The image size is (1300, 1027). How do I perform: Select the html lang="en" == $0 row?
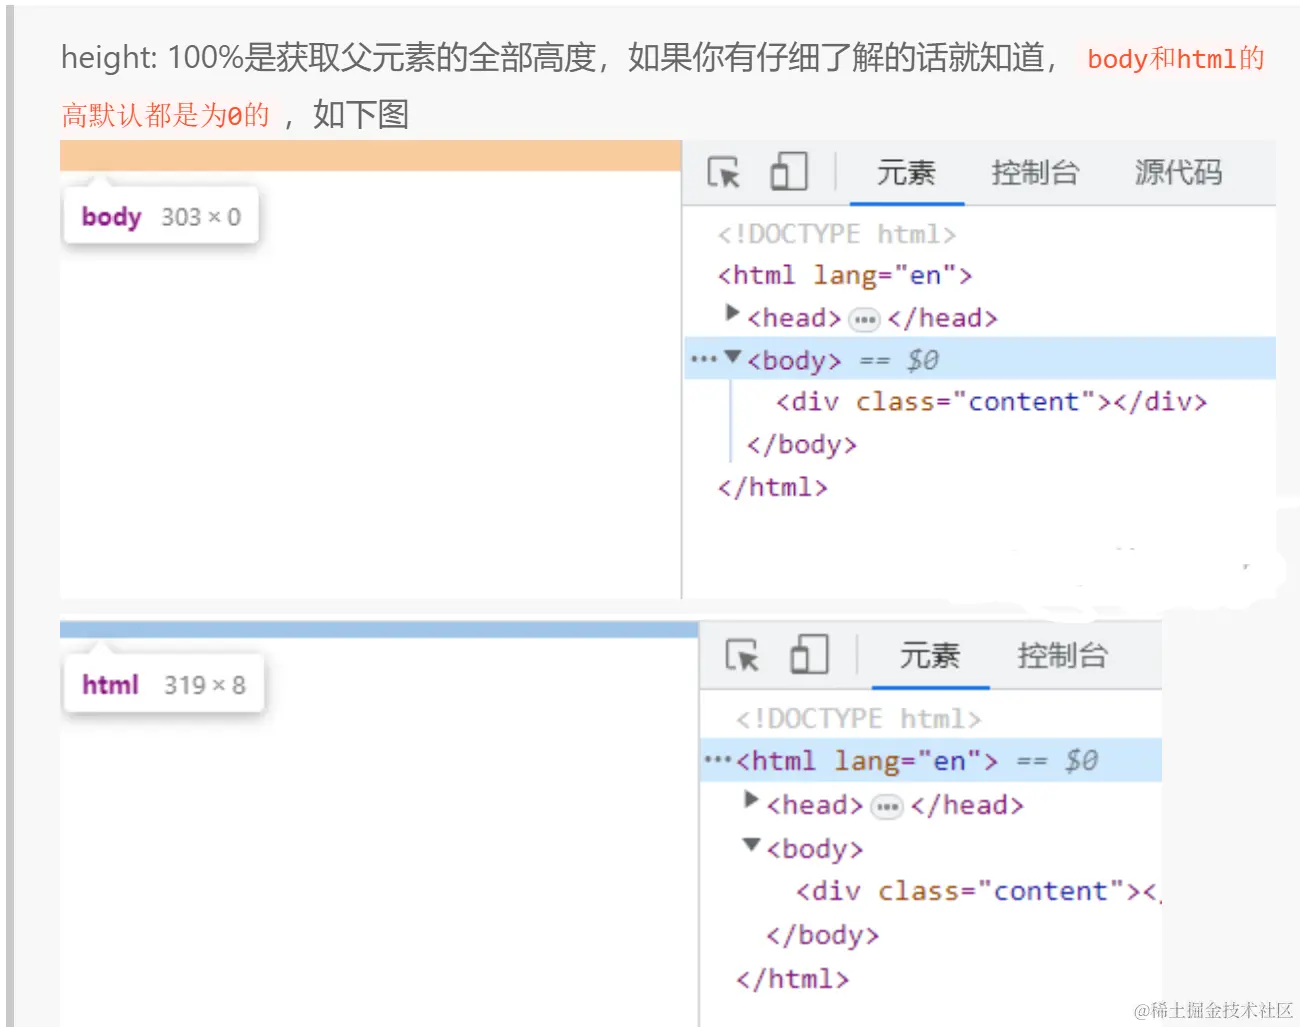(x=931, y=761)
